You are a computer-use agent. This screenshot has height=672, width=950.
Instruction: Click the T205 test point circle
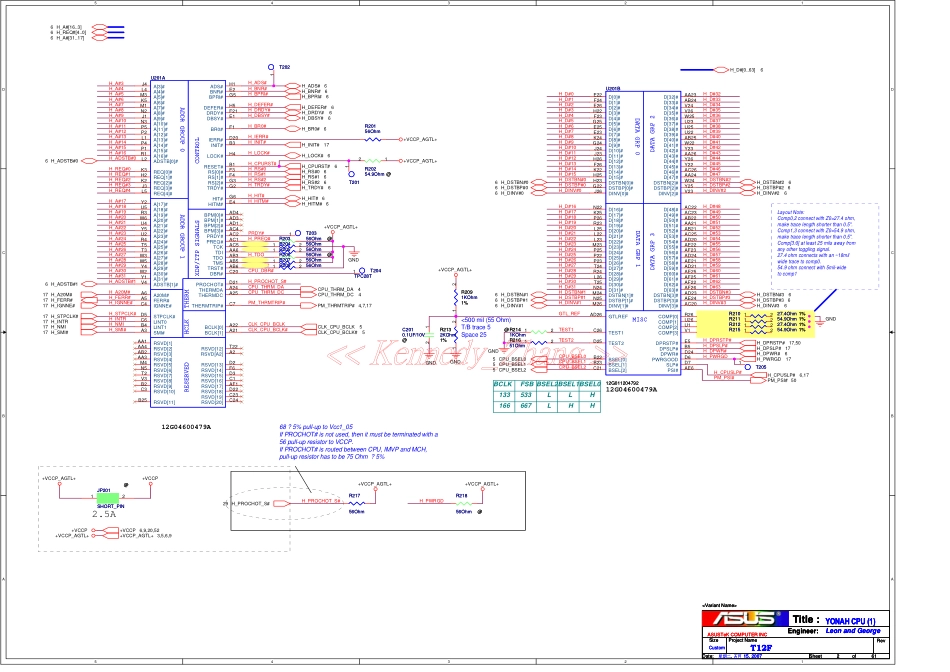click(x=747, y=367)
